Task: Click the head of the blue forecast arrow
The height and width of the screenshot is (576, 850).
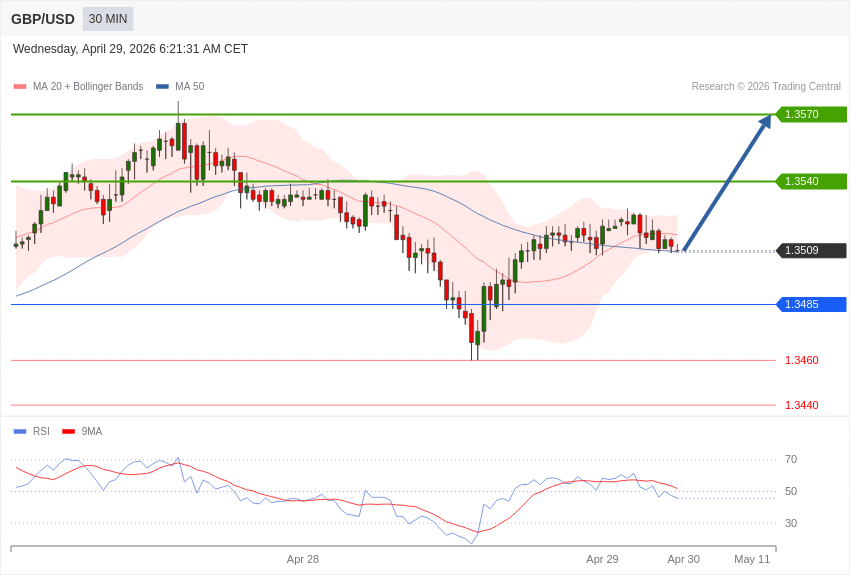Action: tap(765, 122)
